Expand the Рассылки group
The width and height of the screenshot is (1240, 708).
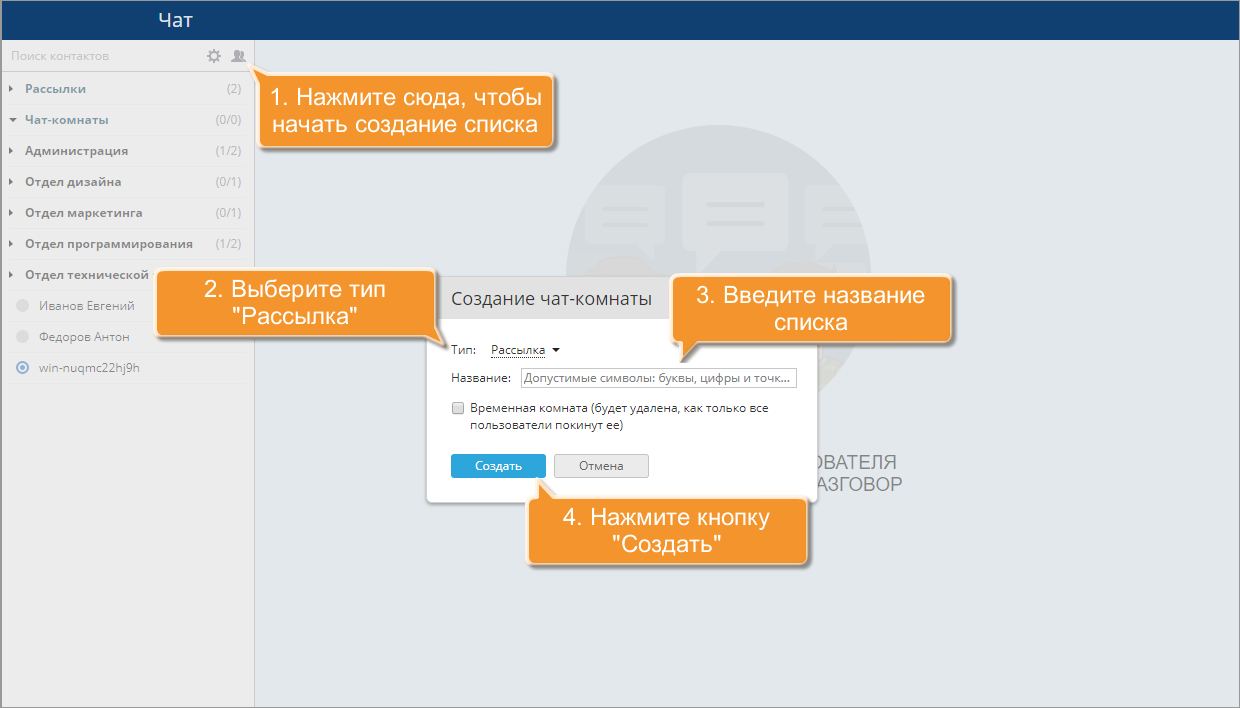(12, 89)
